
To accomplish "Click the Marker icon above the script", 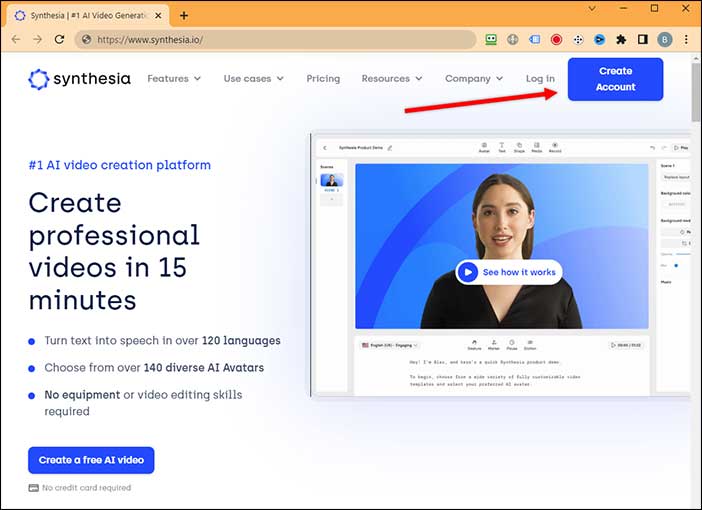I will click(494, 345).
